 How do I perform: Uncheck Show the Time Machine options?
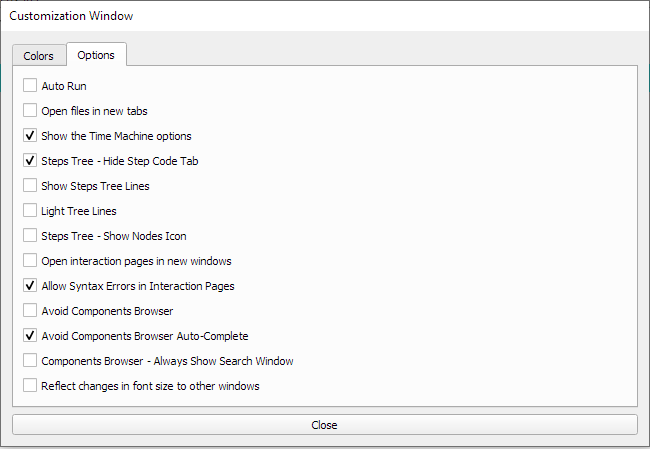(x=30, y=136)
